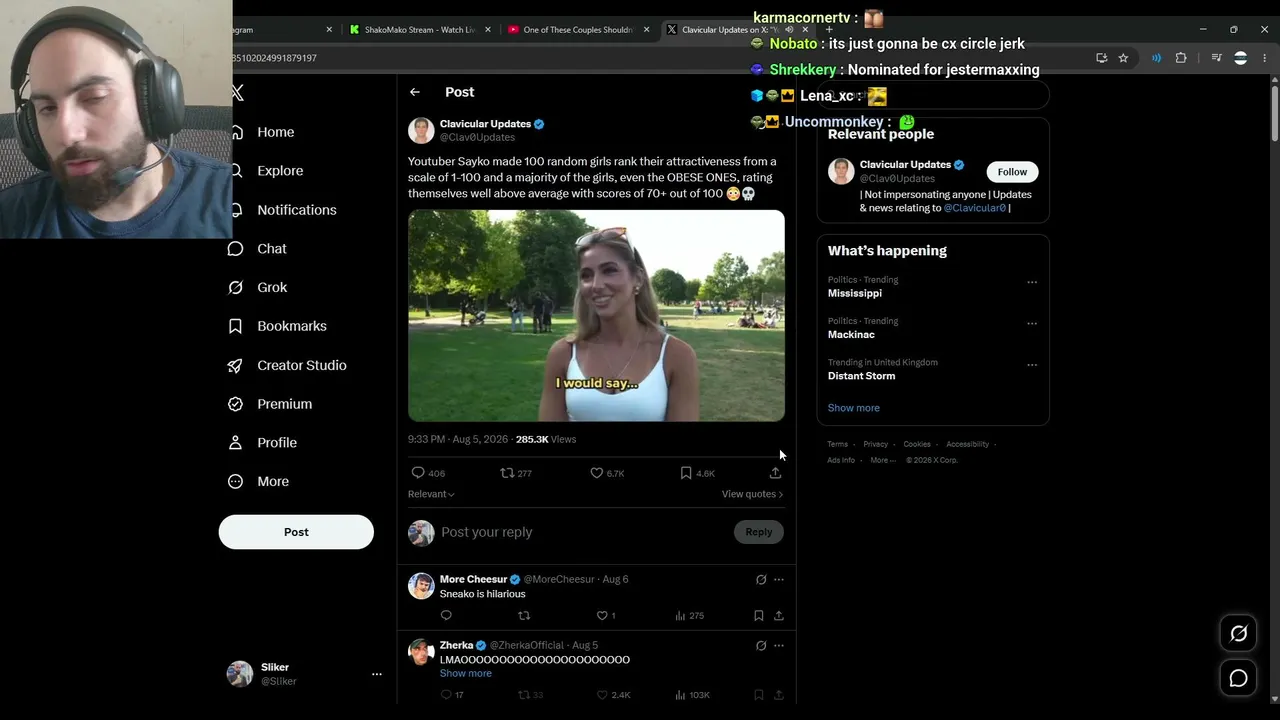Open more options on More Cheesur's comment

click(779, 580)
